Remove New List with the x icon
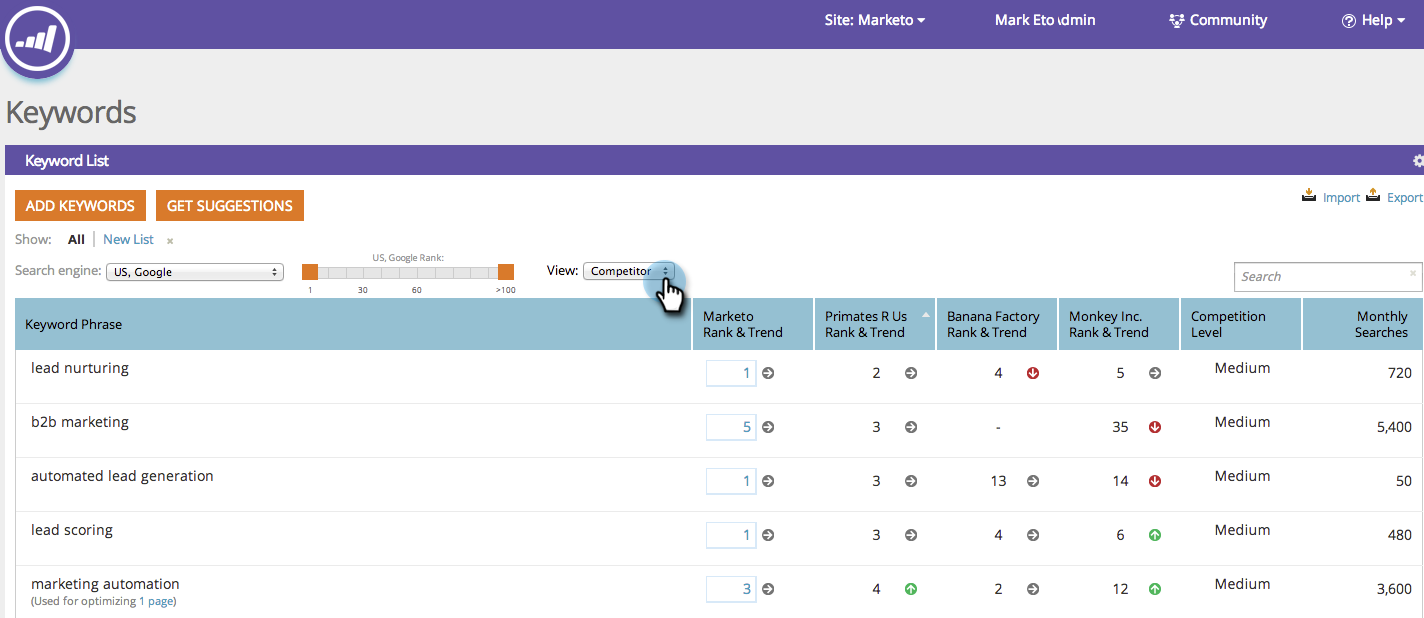Screen dimensions: 1424x618 tap(170, 241)
